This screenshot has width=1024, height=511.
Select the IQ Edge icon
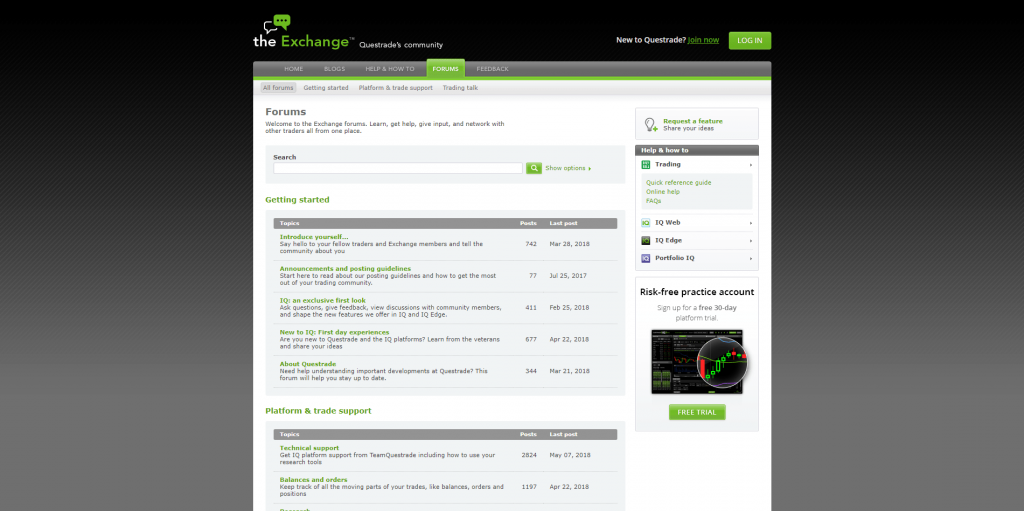(646, 240)
